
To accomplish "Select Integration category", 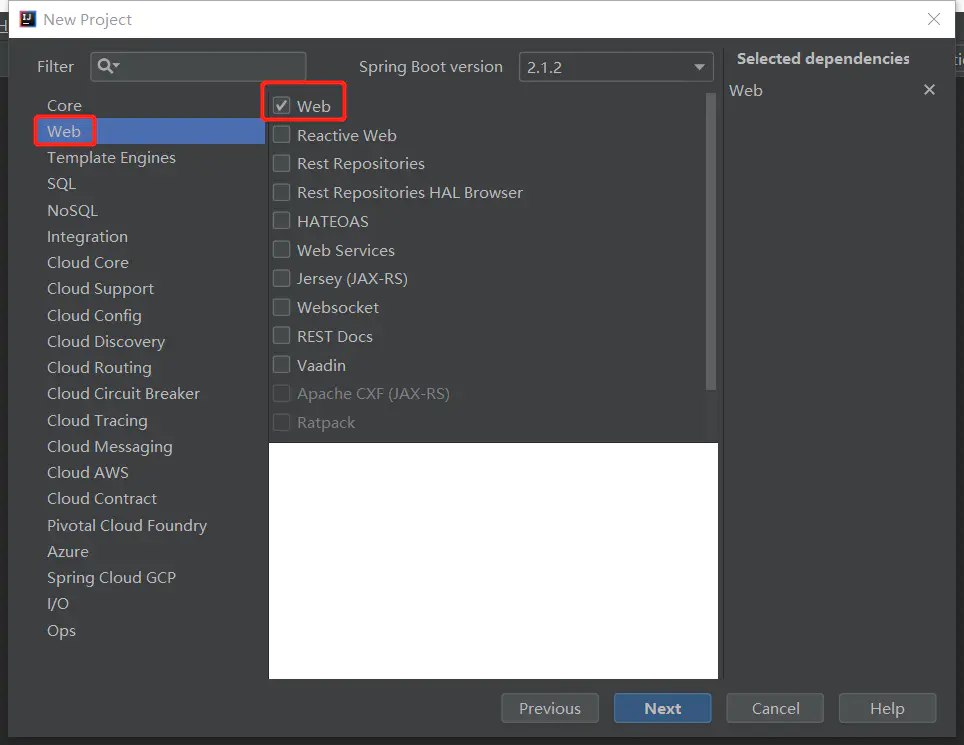I will click(x=87, y=237).
